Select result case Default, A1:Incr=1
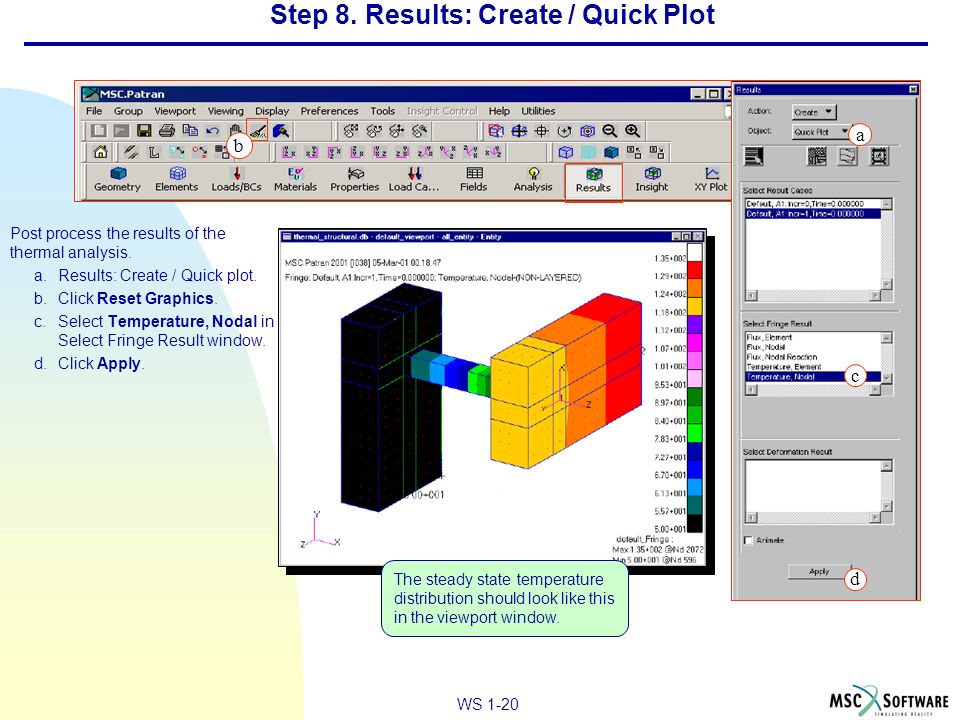 [x=813, y=214]
